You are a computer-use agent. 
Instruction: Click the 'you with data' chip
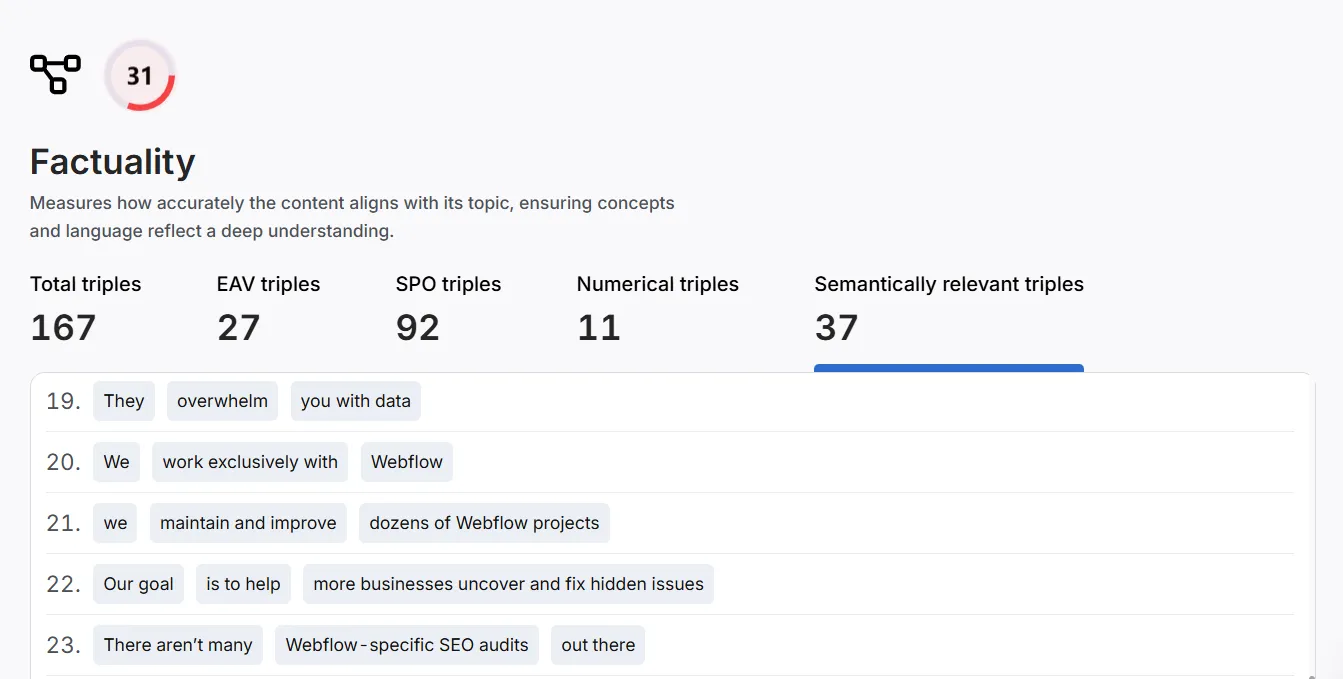pos(355,401)
